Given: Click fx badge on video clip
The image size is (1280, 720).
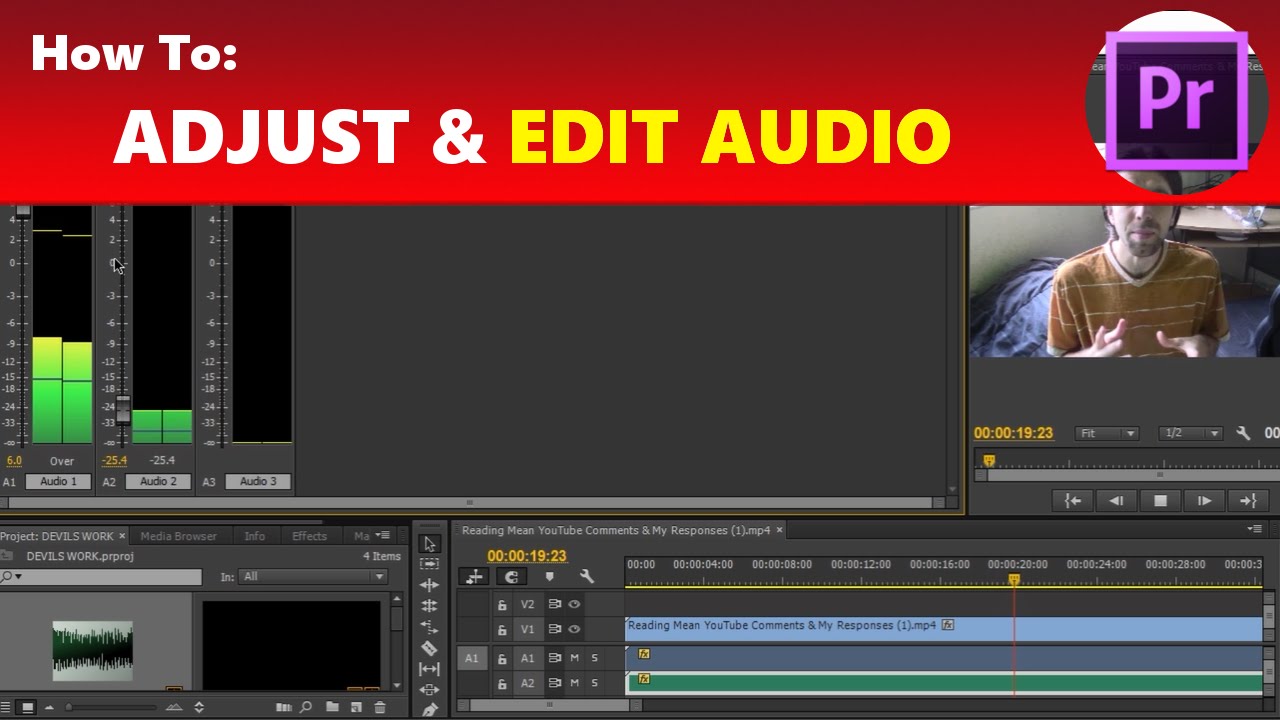Looking at the screenshot, I should tap(948, 625).
